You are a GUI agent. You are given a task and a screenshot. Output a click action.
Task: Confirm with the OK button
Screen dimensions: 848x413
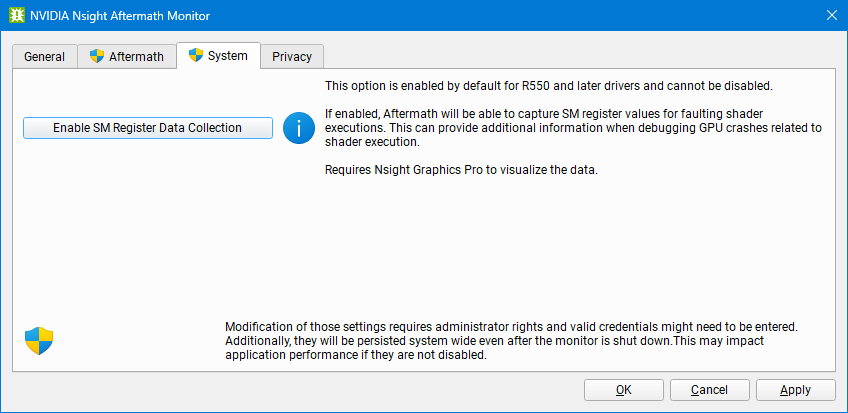pyautogui.click(x=624, y=390)
